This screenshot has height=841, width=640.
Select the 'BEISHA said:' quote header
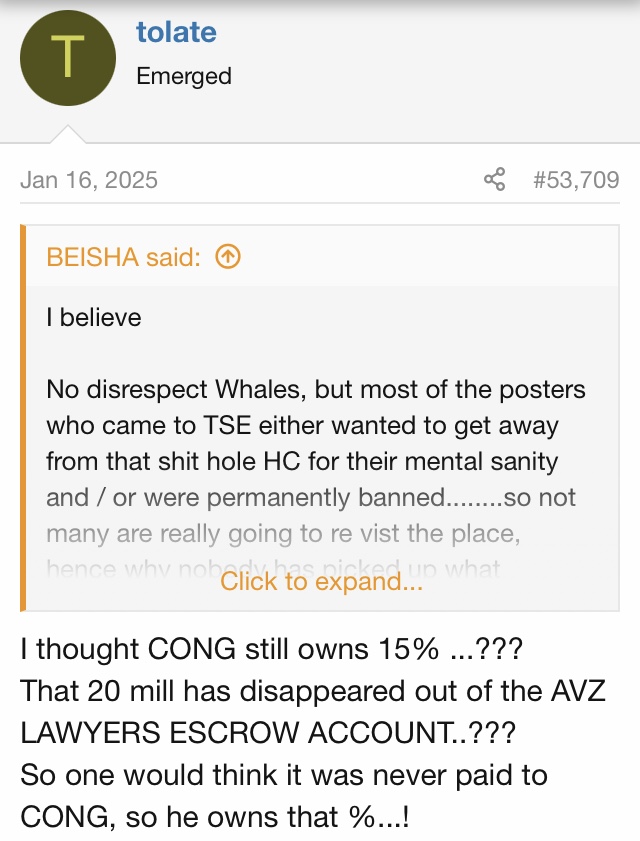(123, 257)
